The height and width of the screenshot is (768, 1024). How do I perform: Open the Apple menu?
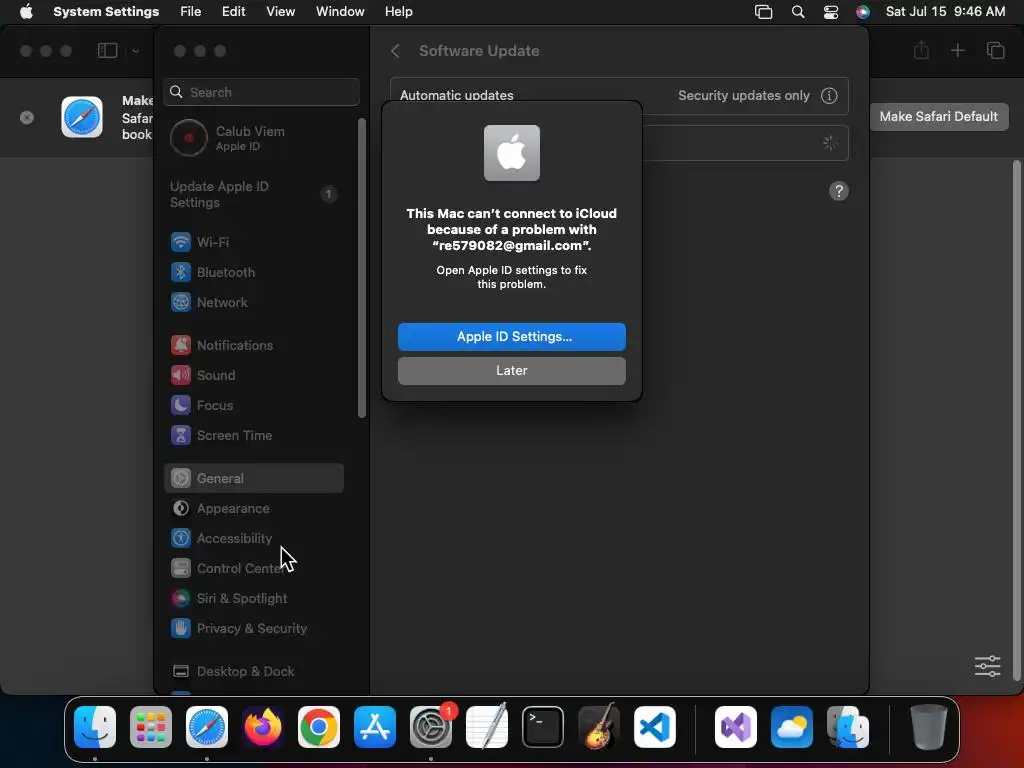[x=26, y=12]
